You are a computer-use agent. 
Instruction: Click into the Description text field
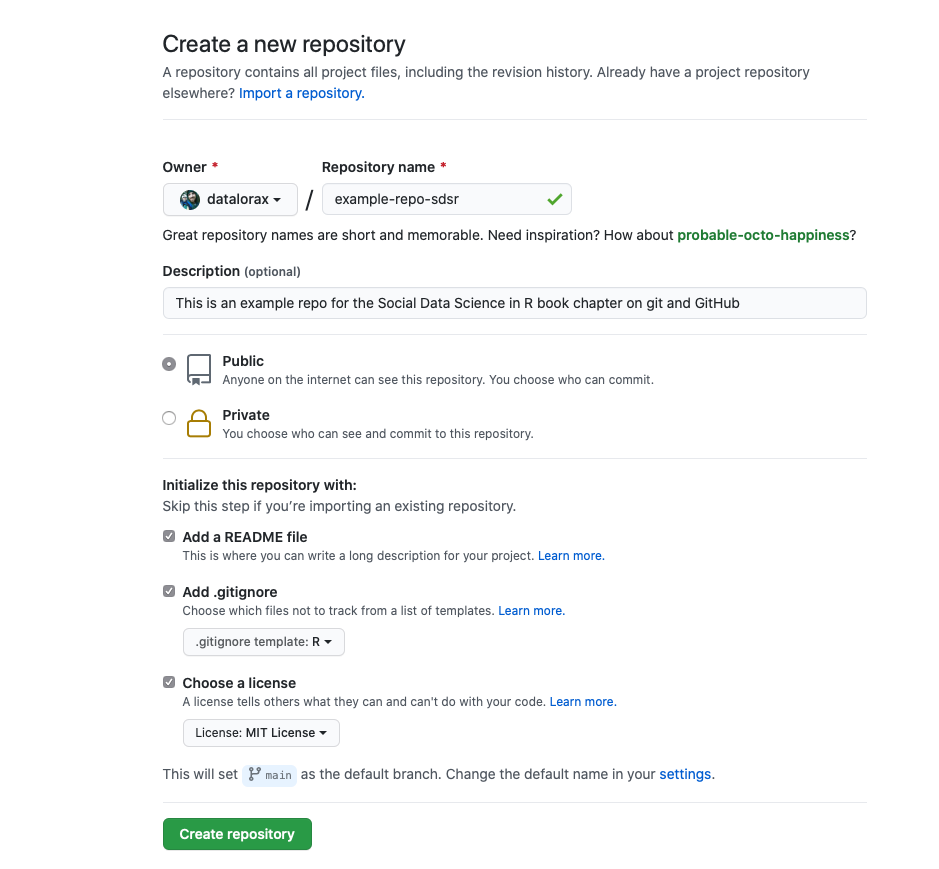coord(514,303)
